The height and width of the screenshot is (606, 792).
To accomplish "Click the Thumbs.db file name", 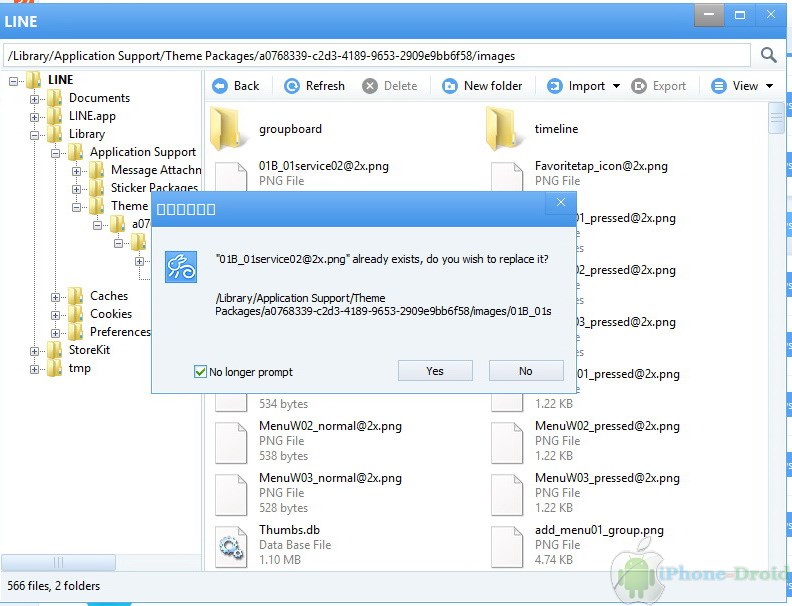I will 289,530.
